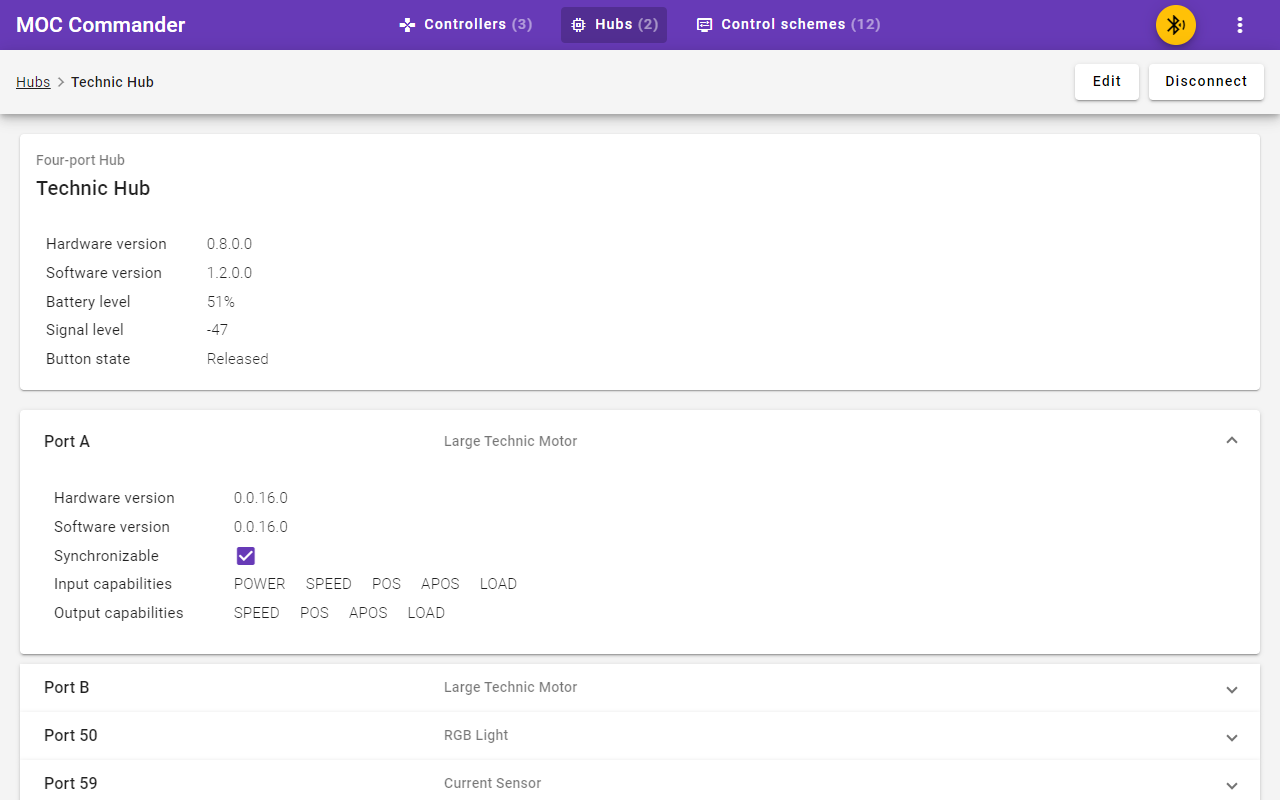This screenshot has width=1280, height=800.
Task: Click the POWER input capability
Action: coord(260,584)
